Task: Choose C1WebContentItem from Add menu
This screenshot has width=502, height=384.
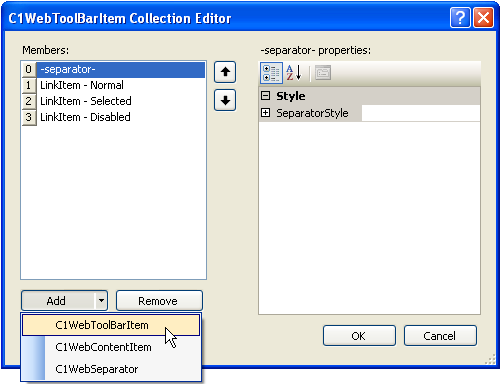Action: coord(111,347)
